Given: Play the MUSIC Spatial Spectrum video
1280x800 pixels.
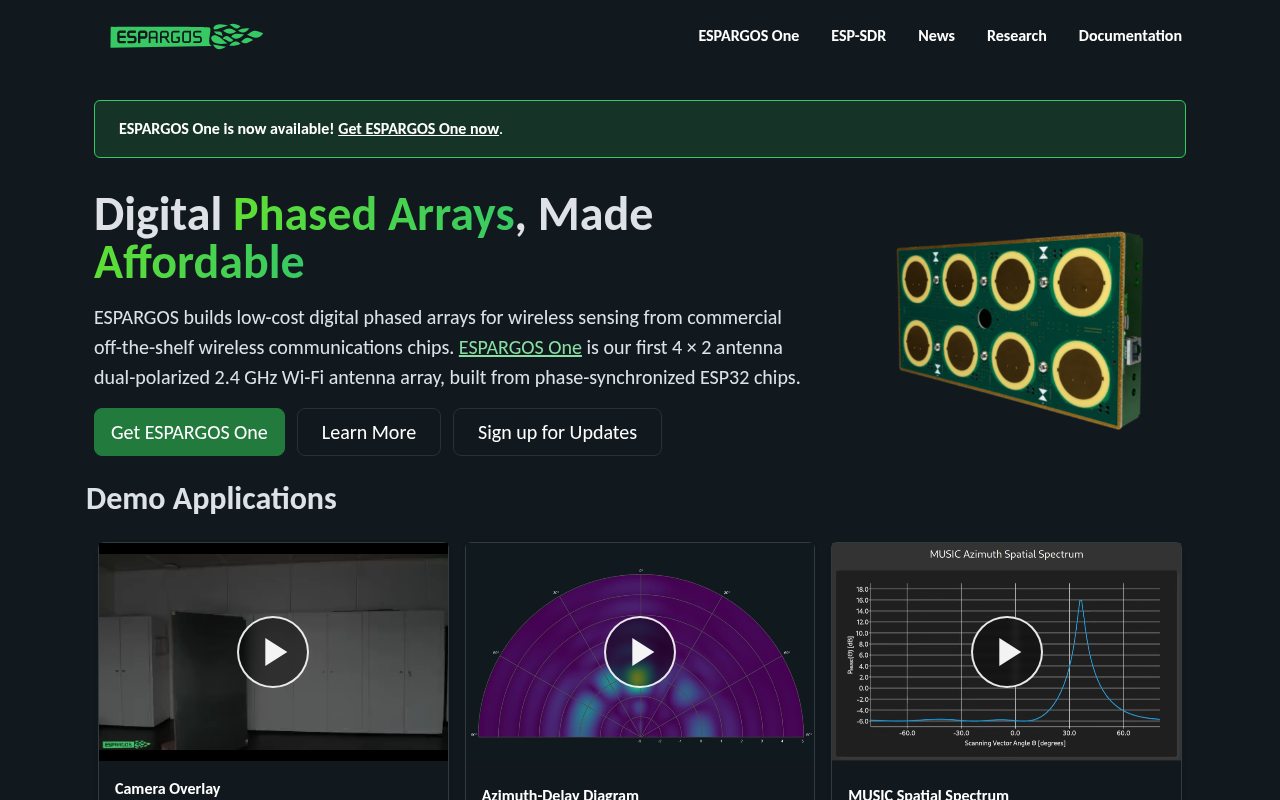Looking at the screenshot, I should [1007, 652].
